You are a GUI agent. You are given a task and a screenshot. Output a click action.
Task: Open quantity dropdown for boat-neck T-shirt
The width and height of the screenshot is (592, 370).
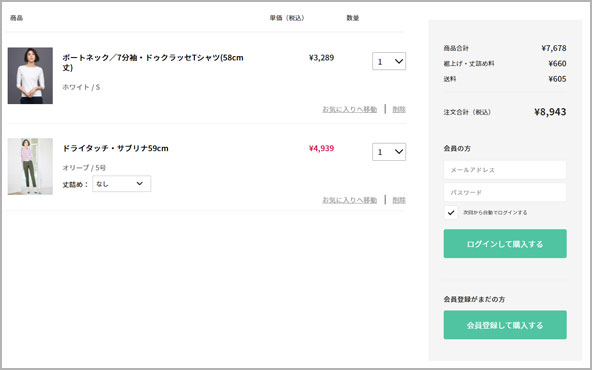coord(389,61)
